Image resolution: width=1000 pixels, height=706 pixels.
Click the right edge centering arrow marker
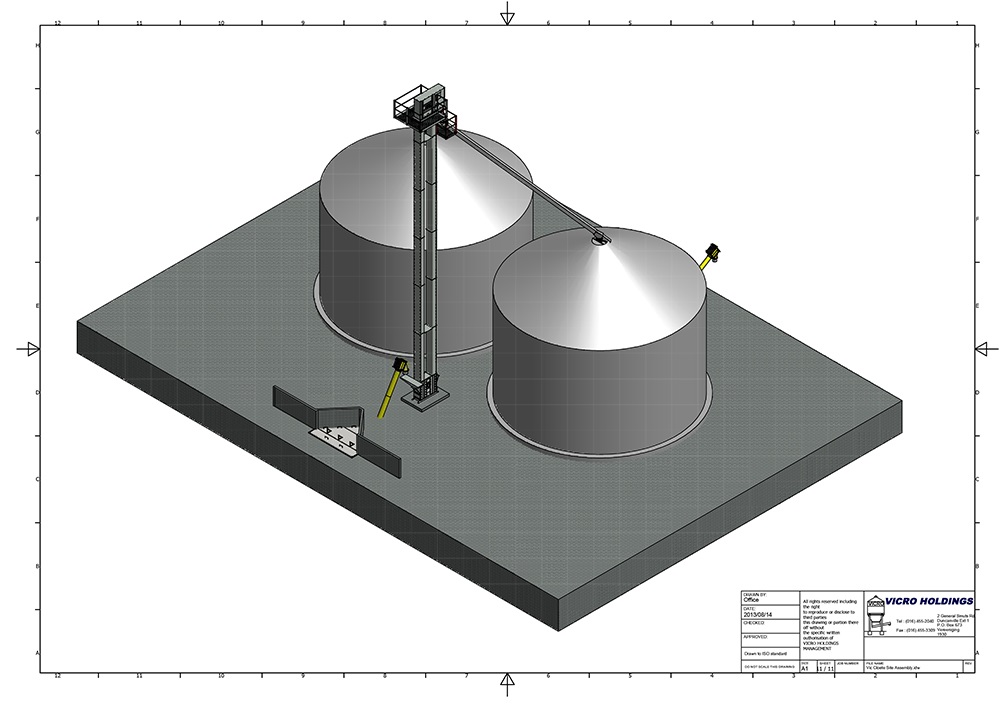click(x=985, y=348)
